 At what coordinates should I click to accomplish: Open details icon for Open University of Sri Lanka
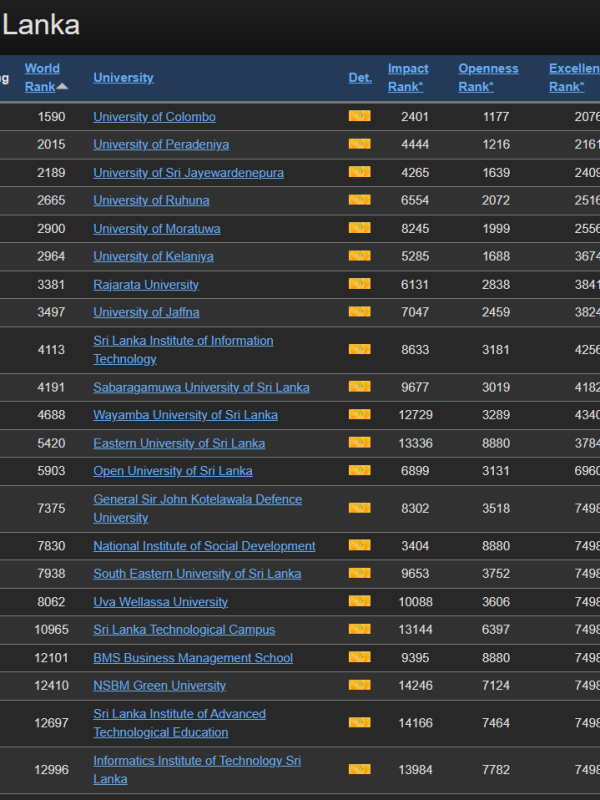[x=359, y=470]
